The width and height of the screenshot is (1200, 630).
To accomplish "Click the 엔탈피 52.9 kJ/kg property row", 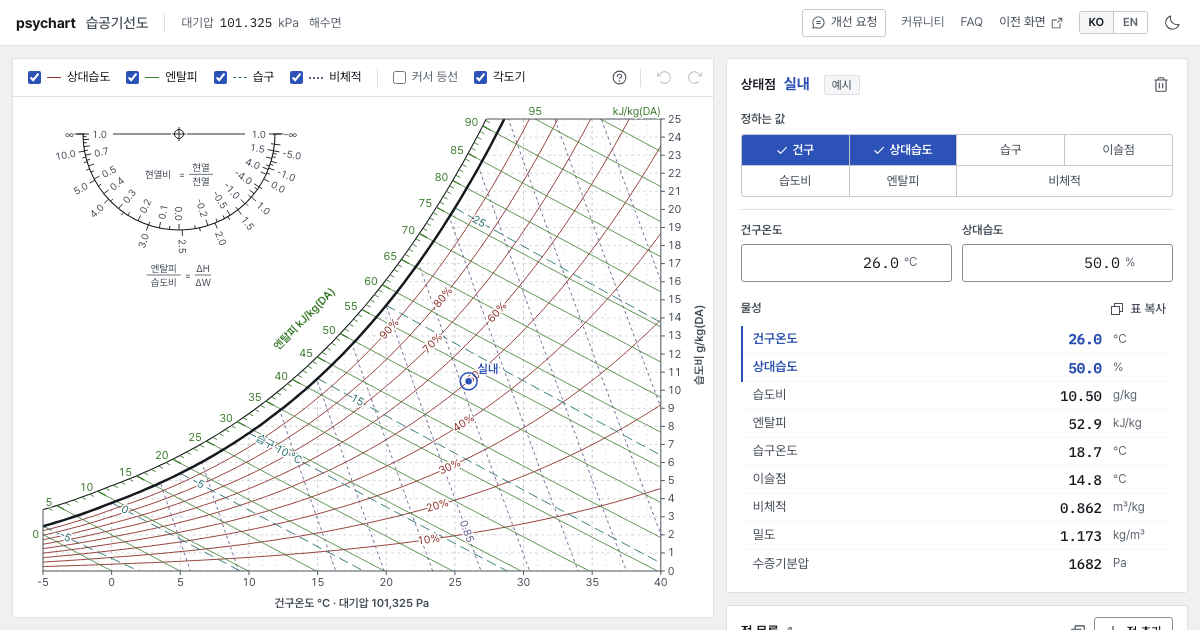I will [x=956, y=423].
